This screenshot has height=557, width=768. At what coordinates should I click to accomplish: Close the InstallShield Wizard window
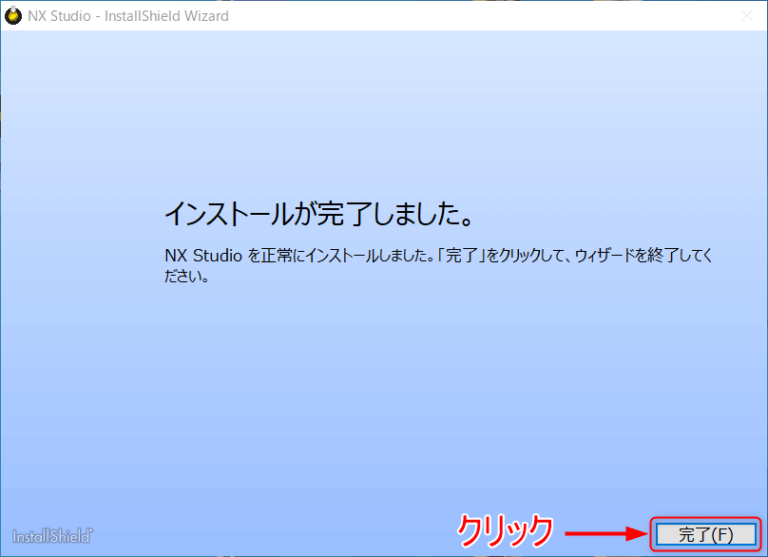point(745,16)
